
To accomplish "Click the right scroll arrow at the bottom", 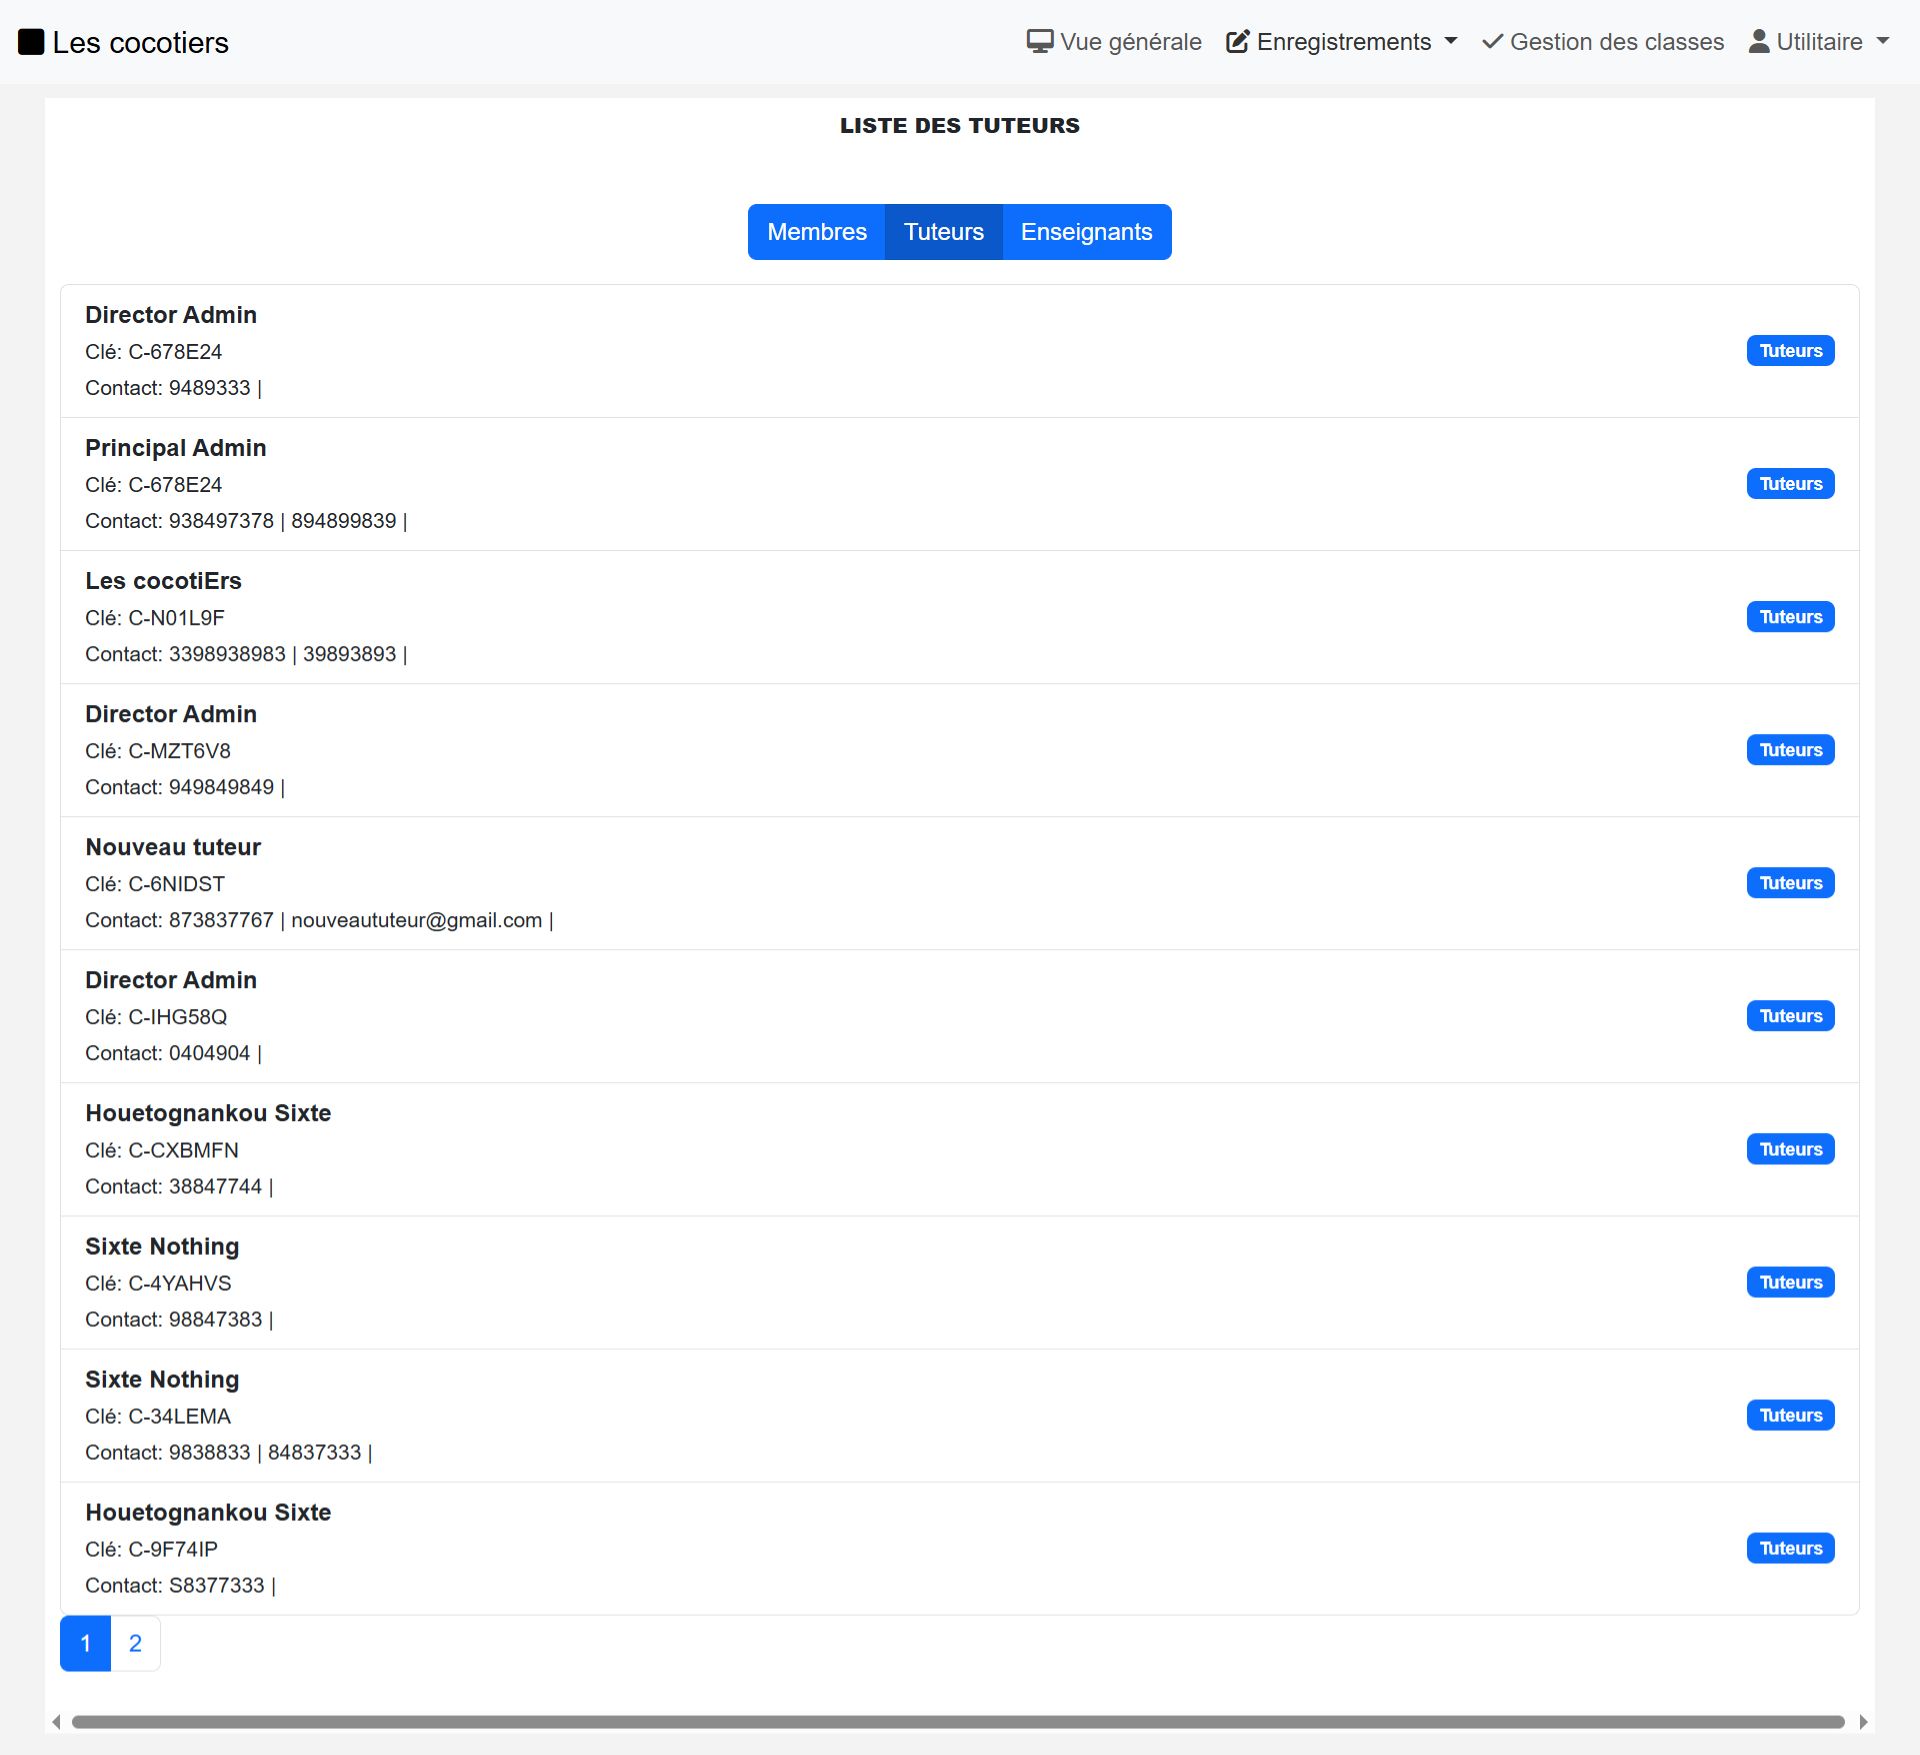I will (x=1863, y=1722).
